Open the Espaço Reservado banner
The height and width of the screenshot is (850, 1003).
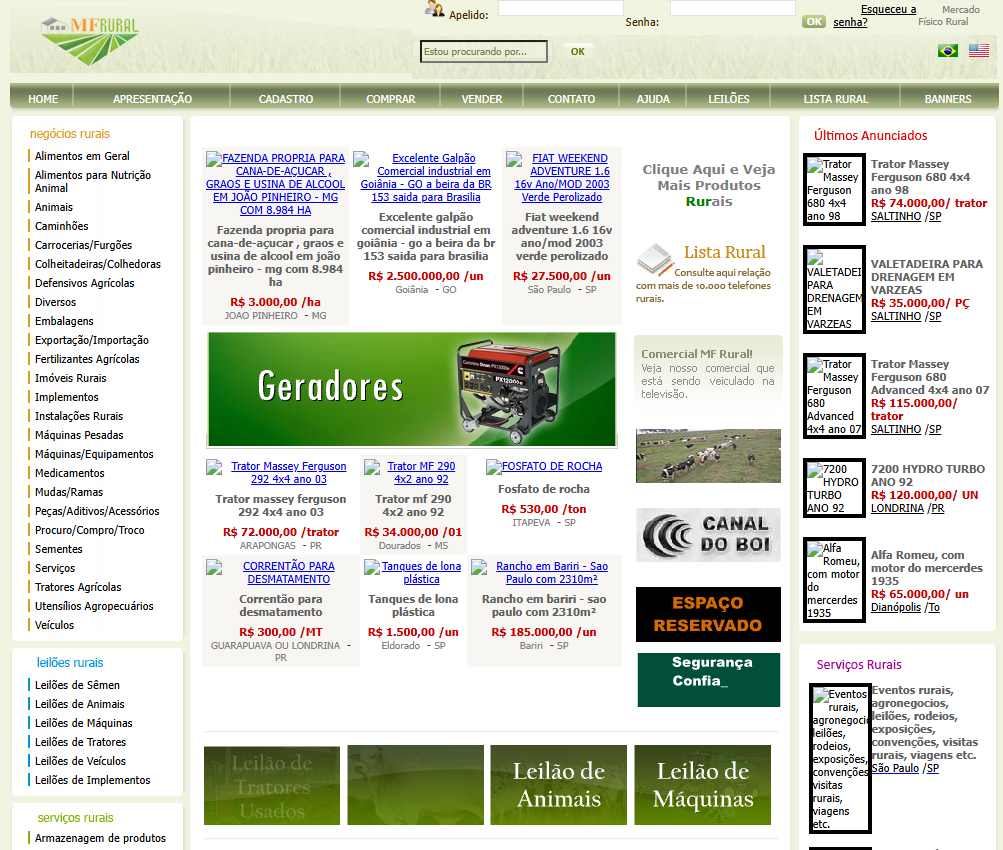708,614
